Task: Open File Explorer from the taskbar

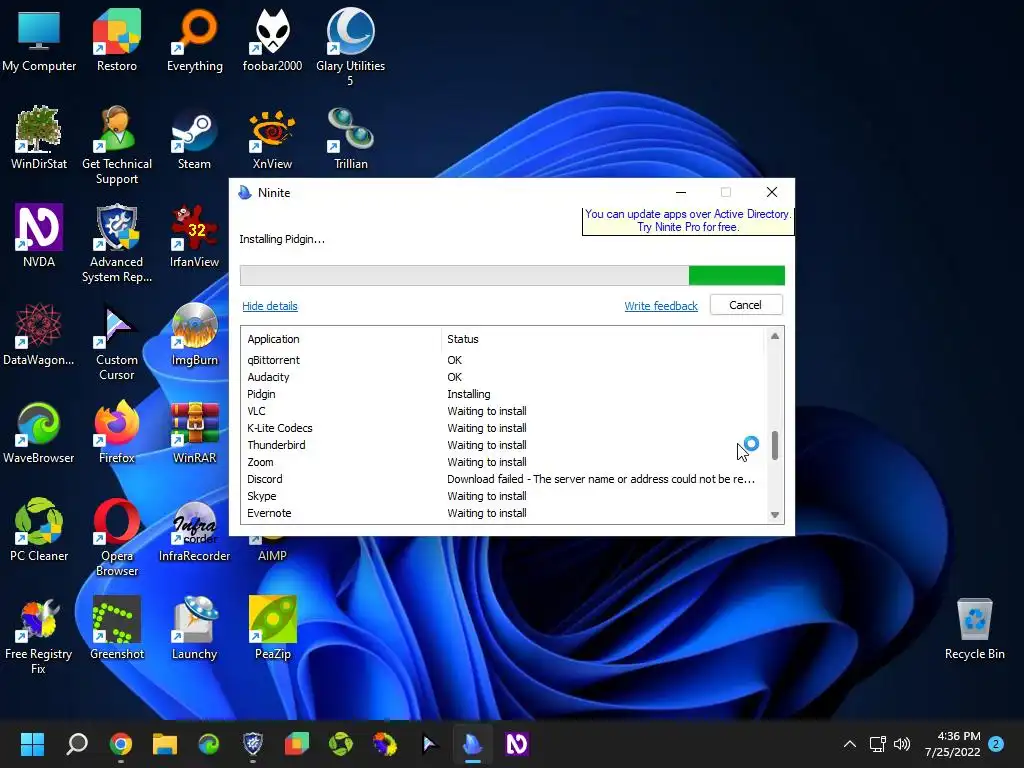Action: [165, 744]
